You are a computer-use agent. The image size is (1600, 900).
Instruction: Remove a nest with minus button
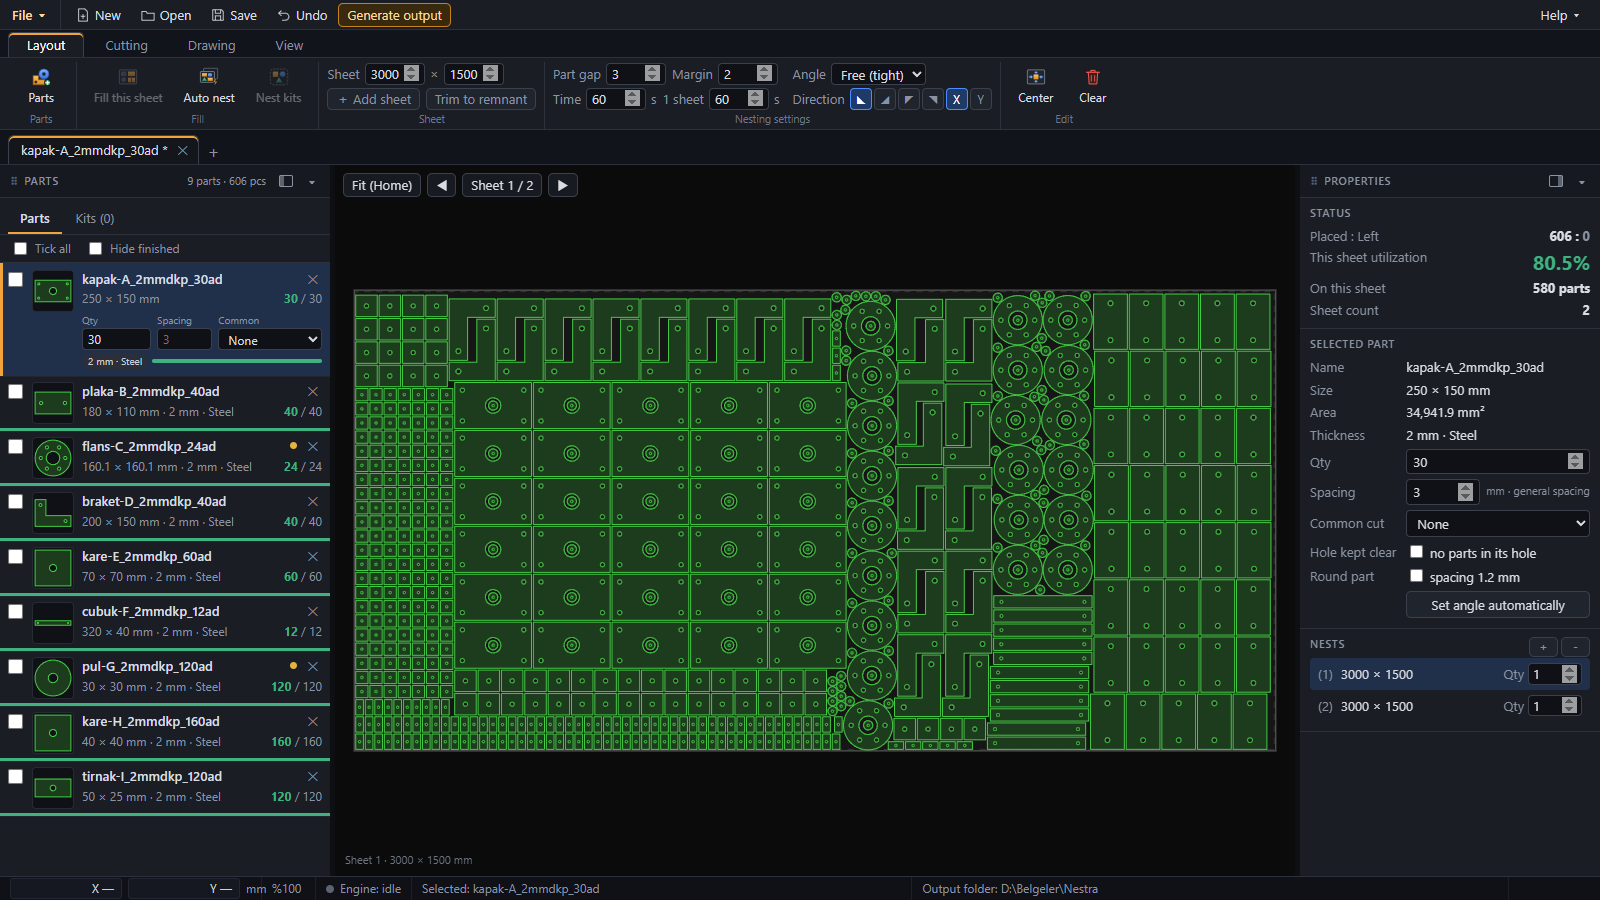click(1575, 647)
